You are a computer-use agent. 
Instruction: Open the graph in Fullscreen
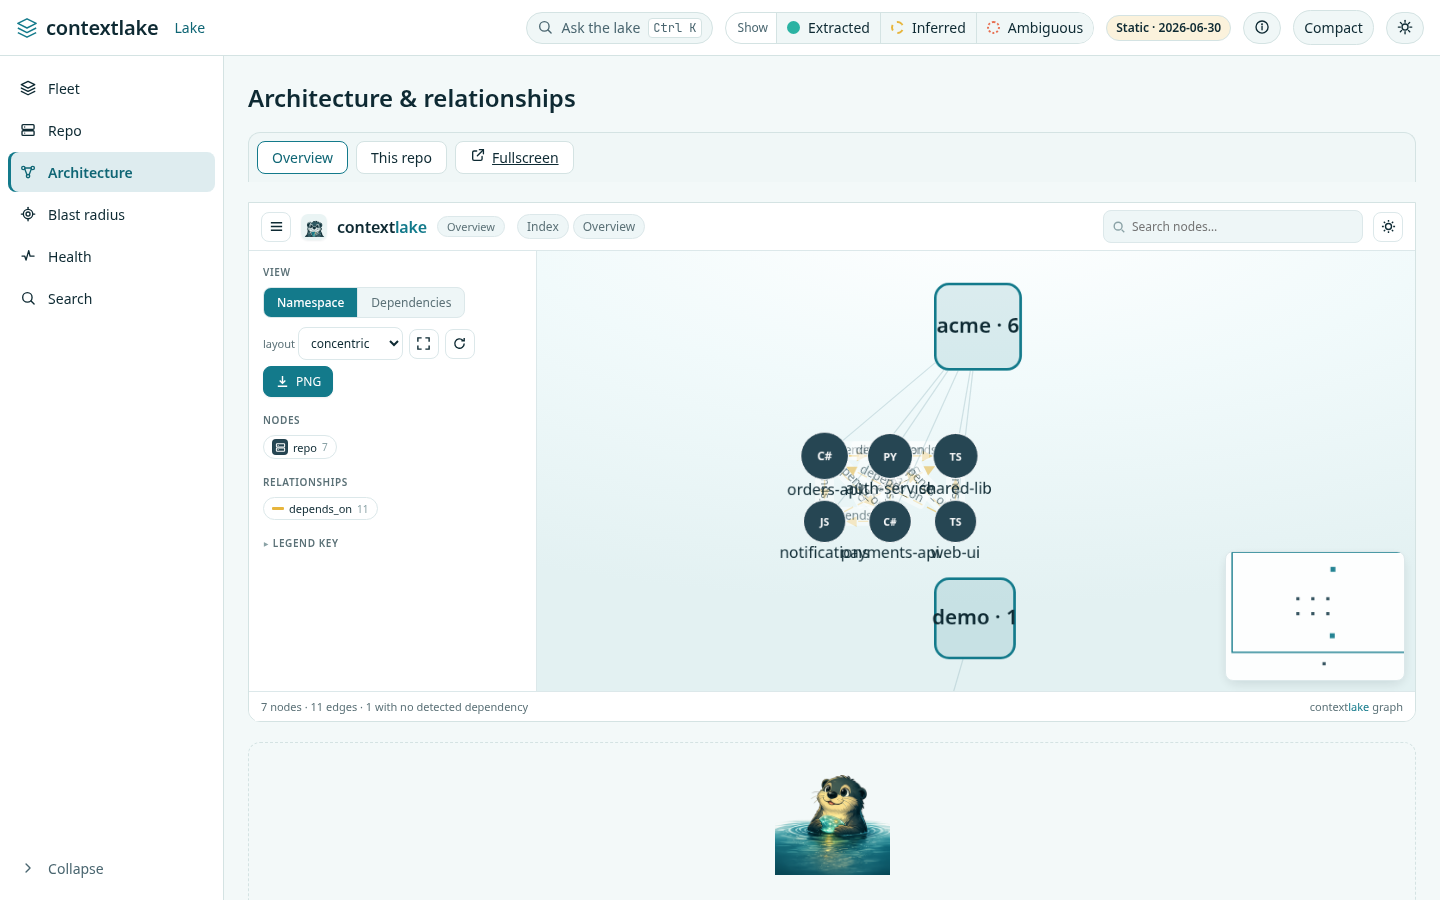pos(514,158)
